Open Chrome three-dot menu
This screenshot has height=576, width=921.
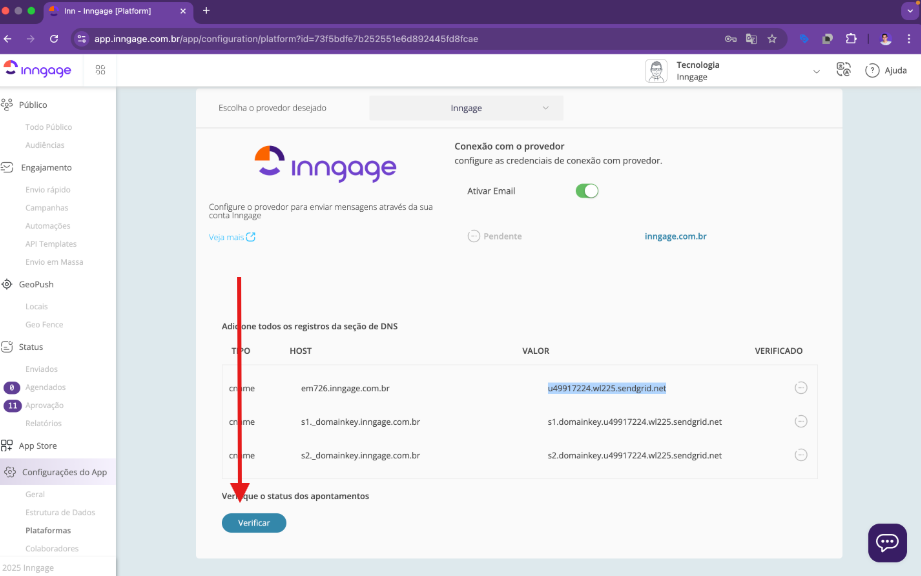click(909, 39)
